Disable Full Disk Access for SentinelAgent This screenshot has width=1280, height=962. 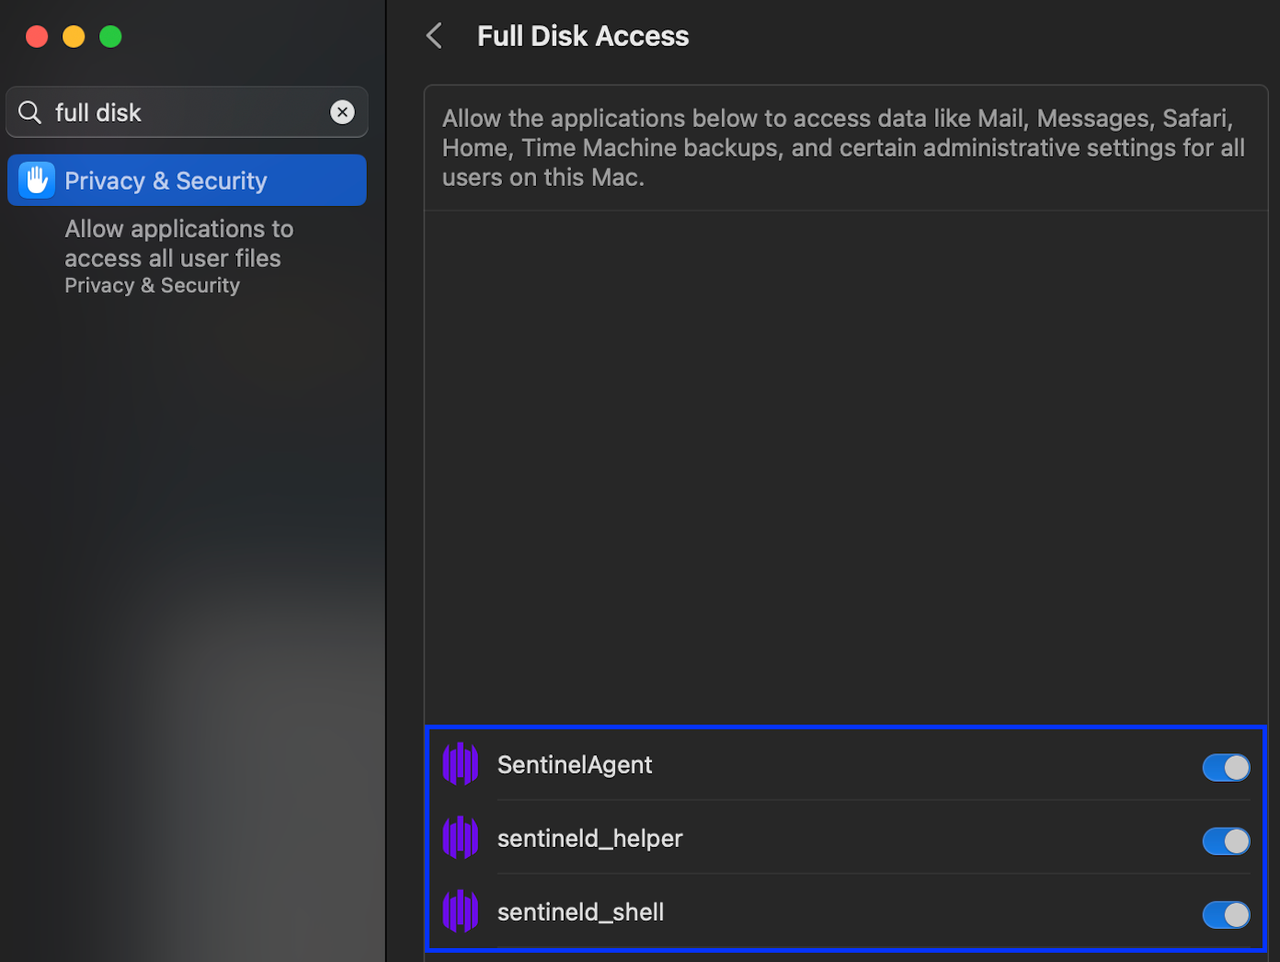tap(1226, 767)
